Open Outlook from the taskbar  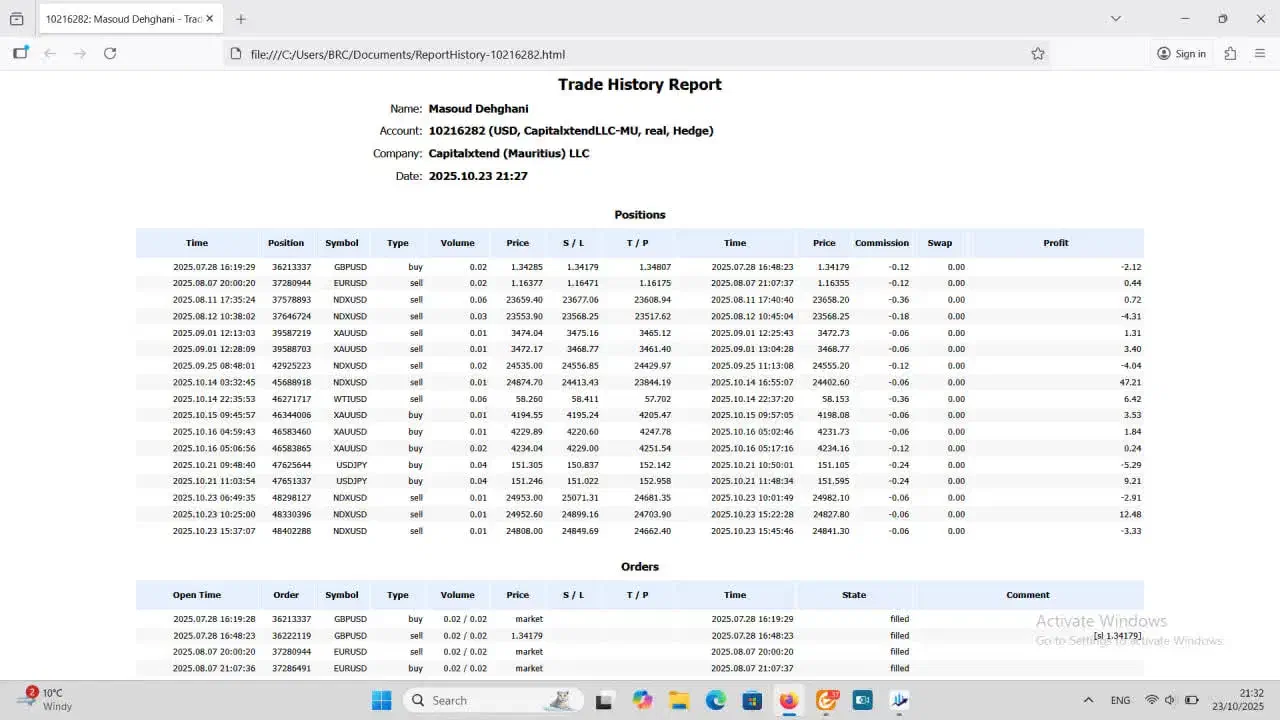[x=863, y=700]
